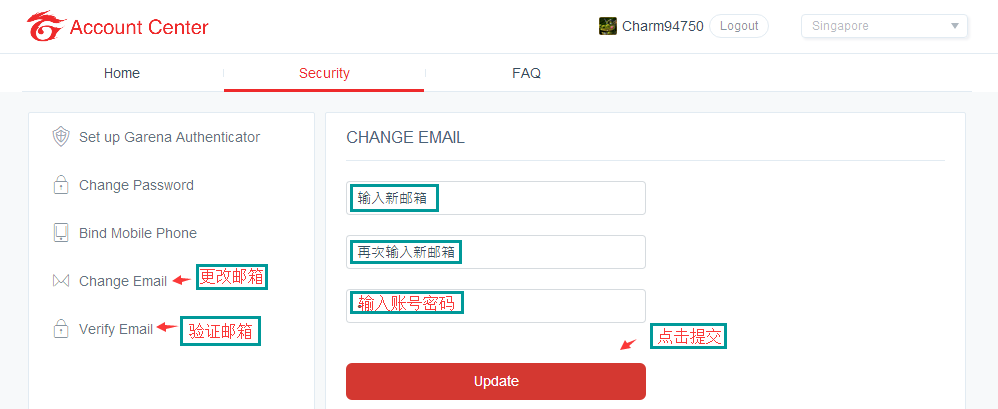
Task: Open Set up Garena Authenticator
Action: coord(169,137)
